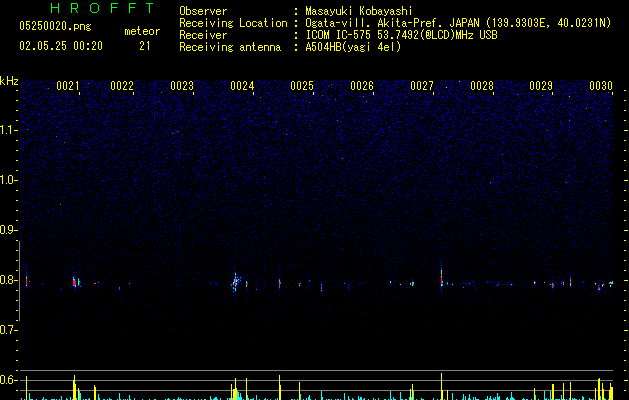629x400 pixels.
Task: Click time marker 0025
Action: tap(302, 86)
